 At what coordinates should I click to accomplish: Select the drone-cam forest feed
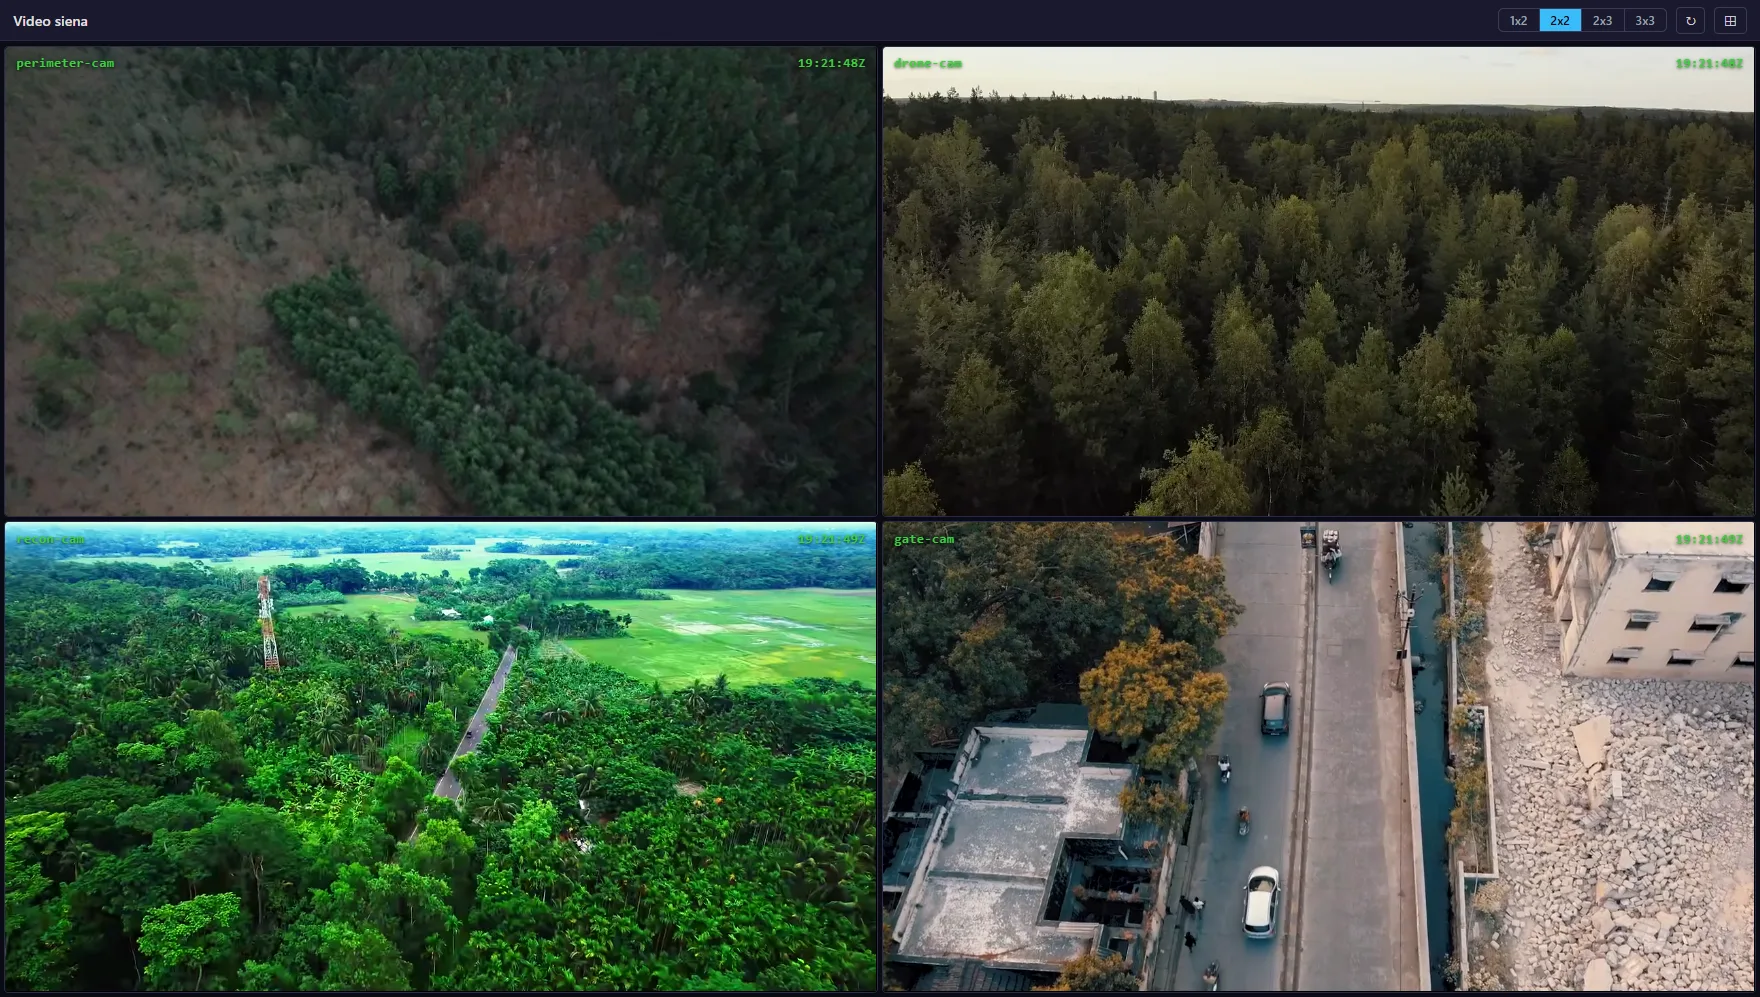[1318, 281]
